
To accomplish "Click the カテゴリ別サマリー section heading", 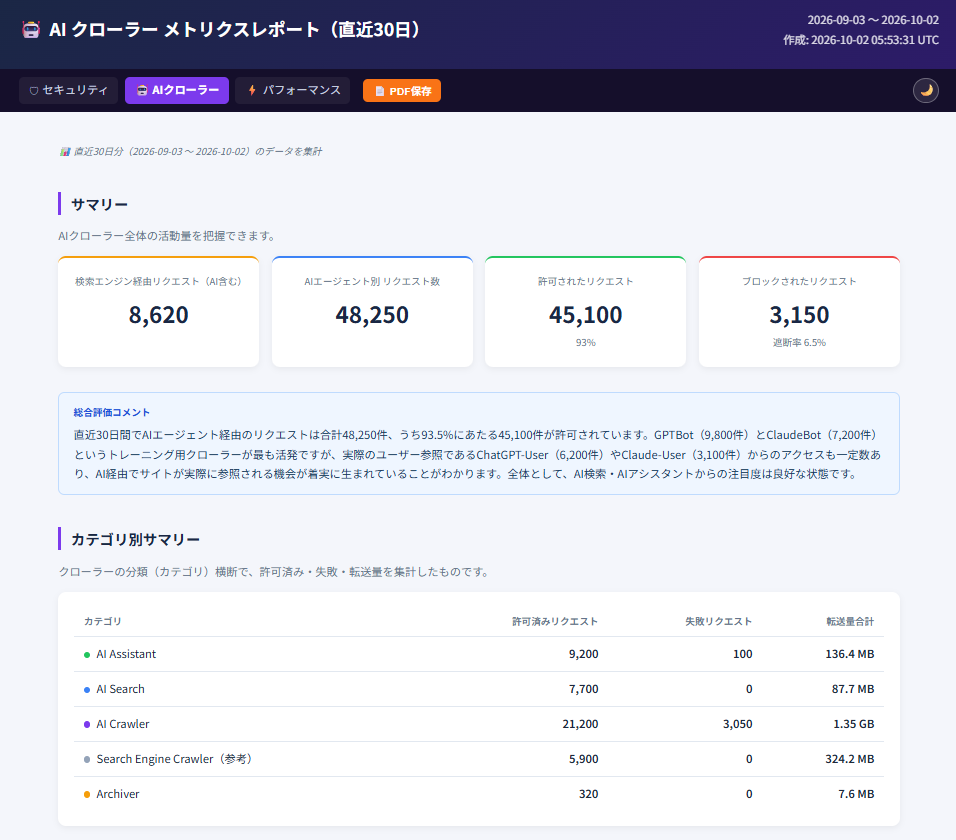I will click(x=135, y=539).
